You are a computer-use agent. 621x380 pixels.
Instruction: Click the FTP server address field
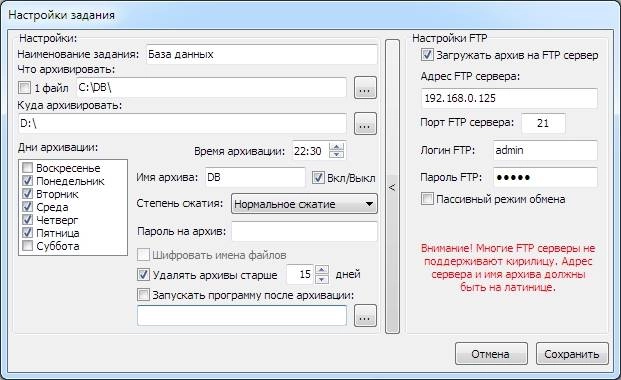[509, 98]
